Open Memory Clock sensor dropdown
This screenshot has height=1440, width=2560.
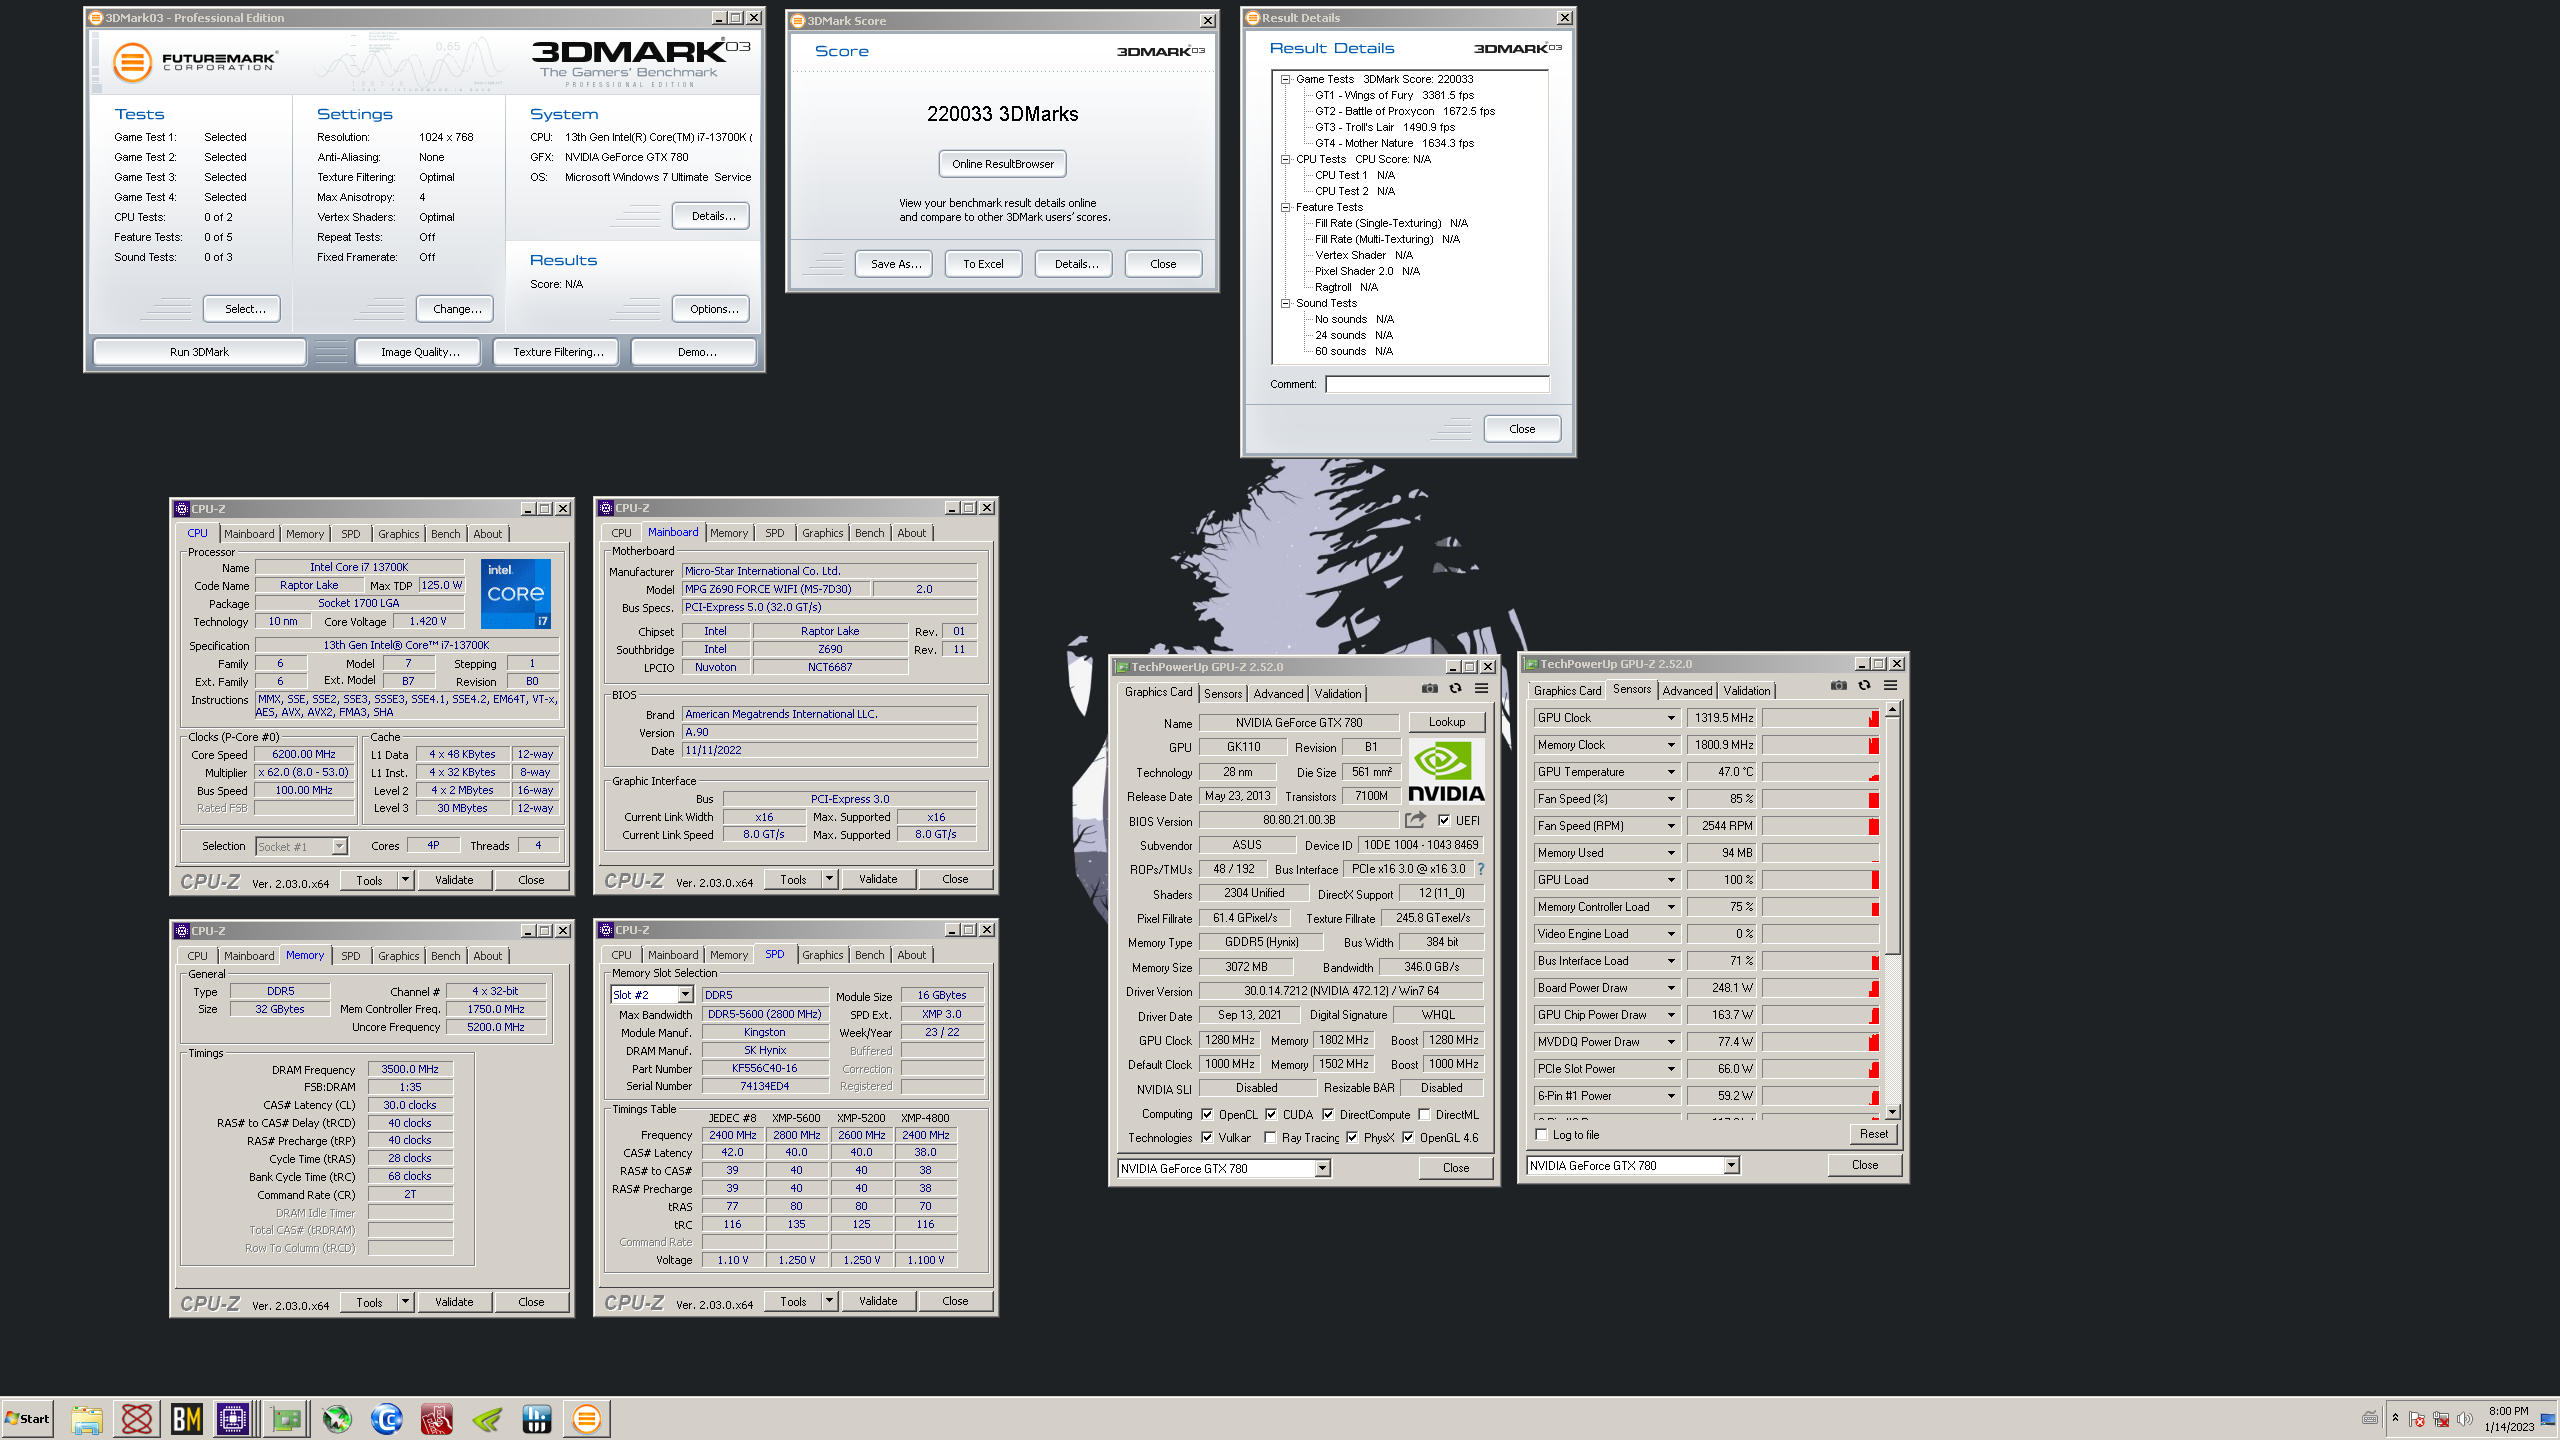[x=1670, y=745]
